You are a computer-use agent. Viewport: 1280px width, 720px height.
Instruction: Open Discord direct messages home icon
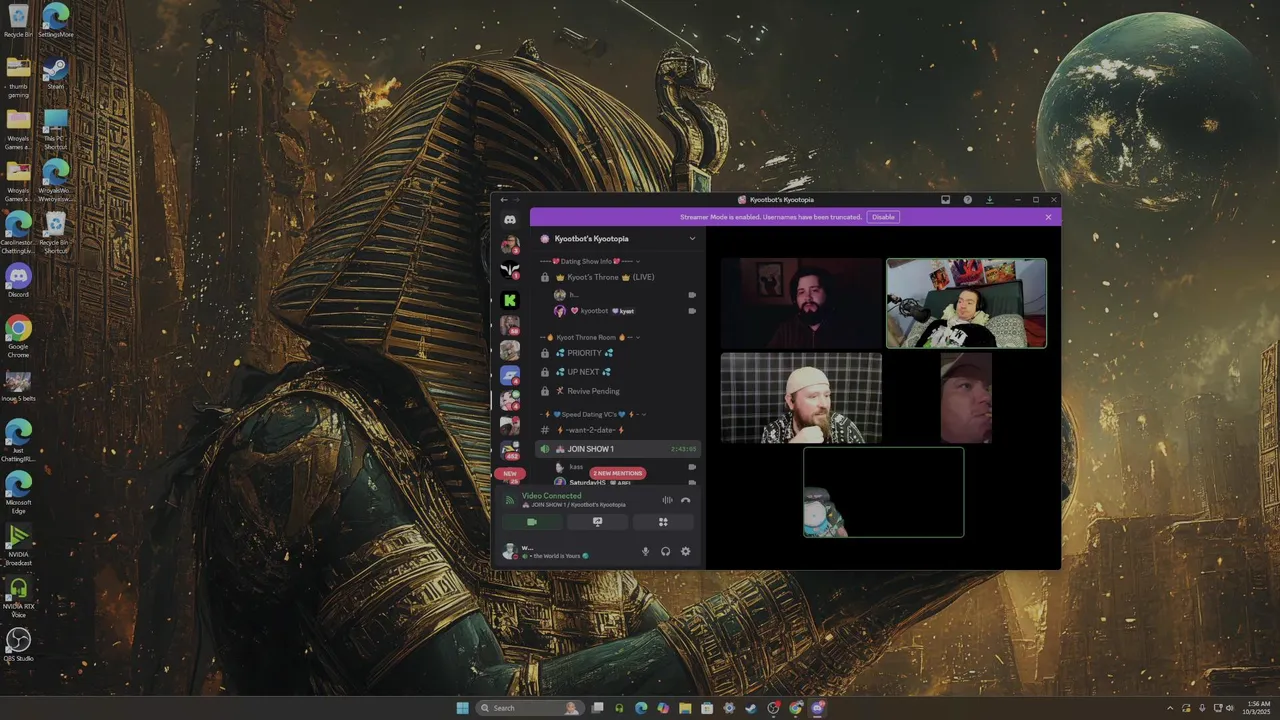510,219
